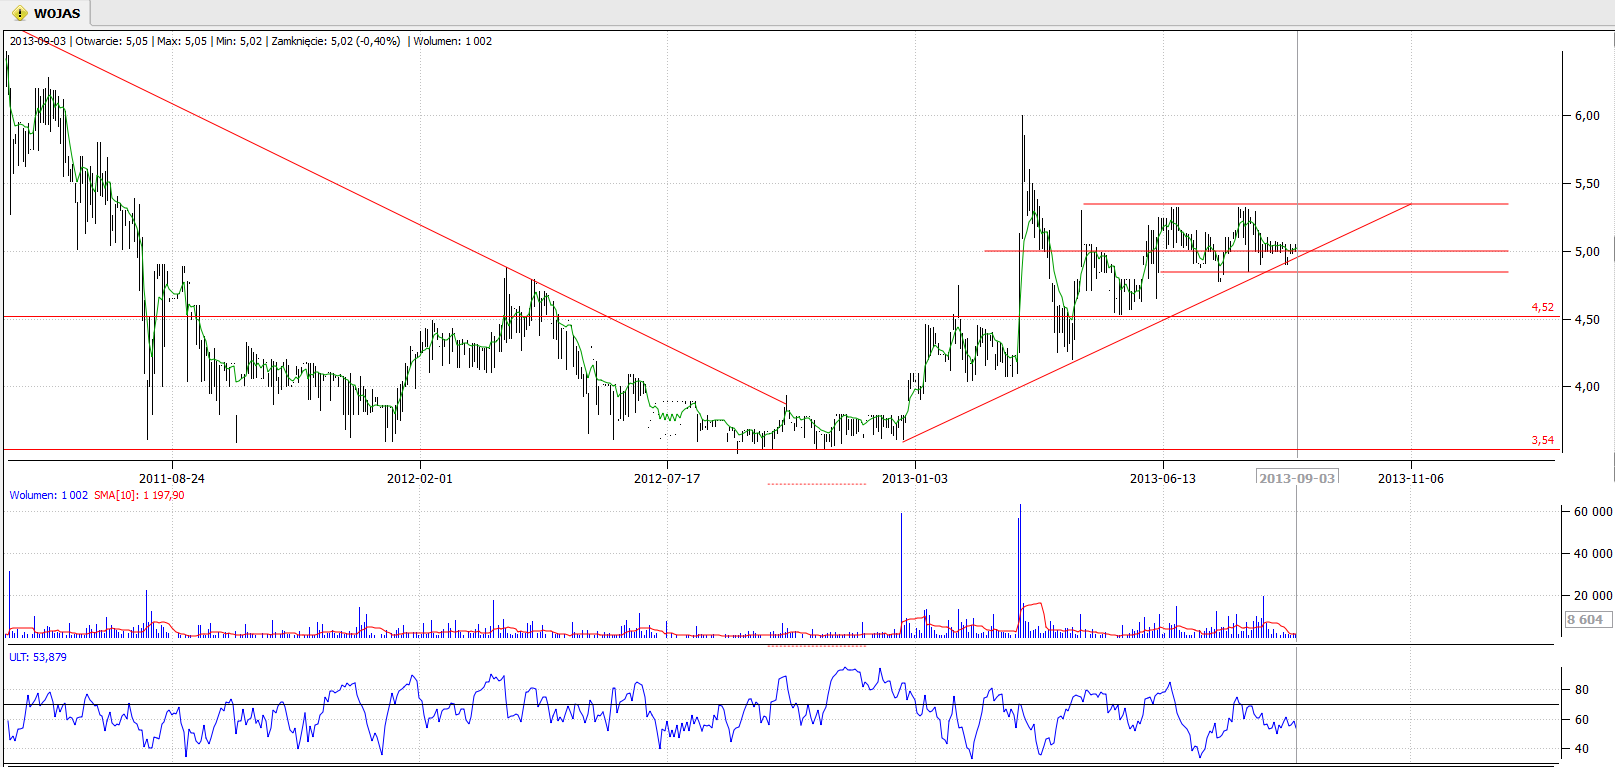Viewport: 1615px width, 767px height.
Task: Click the Min: 5,02 header value
Action: click(239, 41)
